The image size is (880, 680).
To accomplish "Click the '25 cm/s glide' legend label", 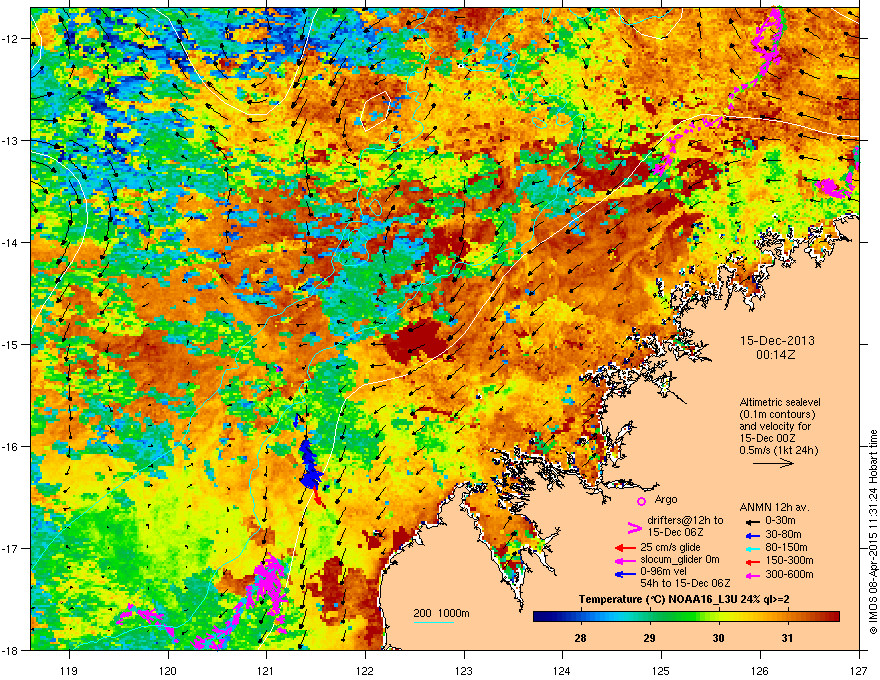I will point(670,547).
